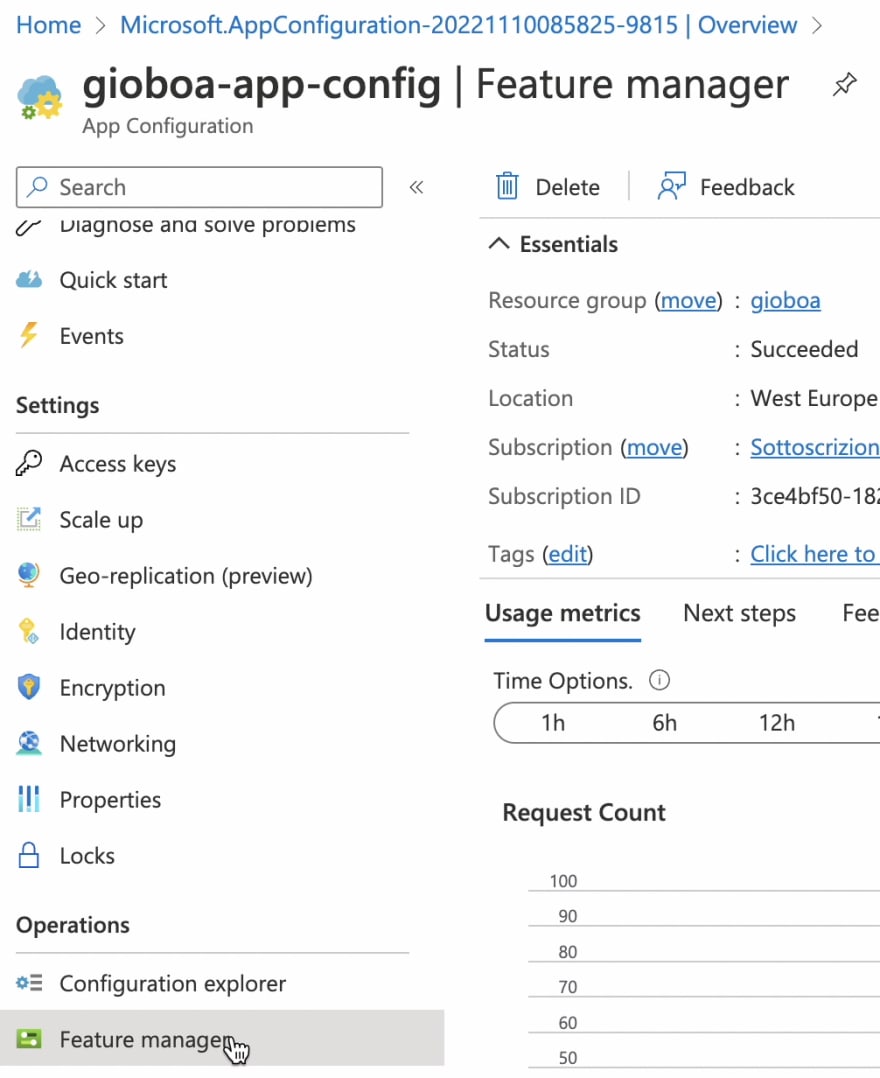The image size is (880, 1078).
Task: Click the Subscription ID value
Action: pos(815,496)
